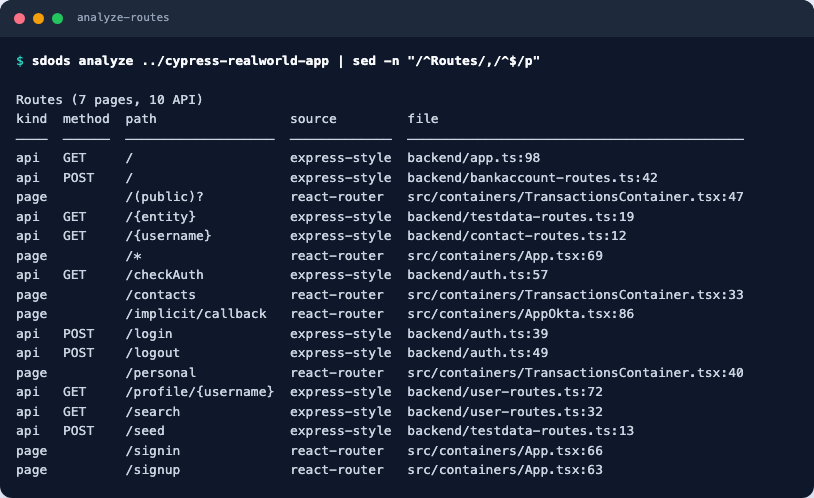This screenshot has width=814, height=498.
Task: Click GET method in /search row
Action: coord(74,411)
